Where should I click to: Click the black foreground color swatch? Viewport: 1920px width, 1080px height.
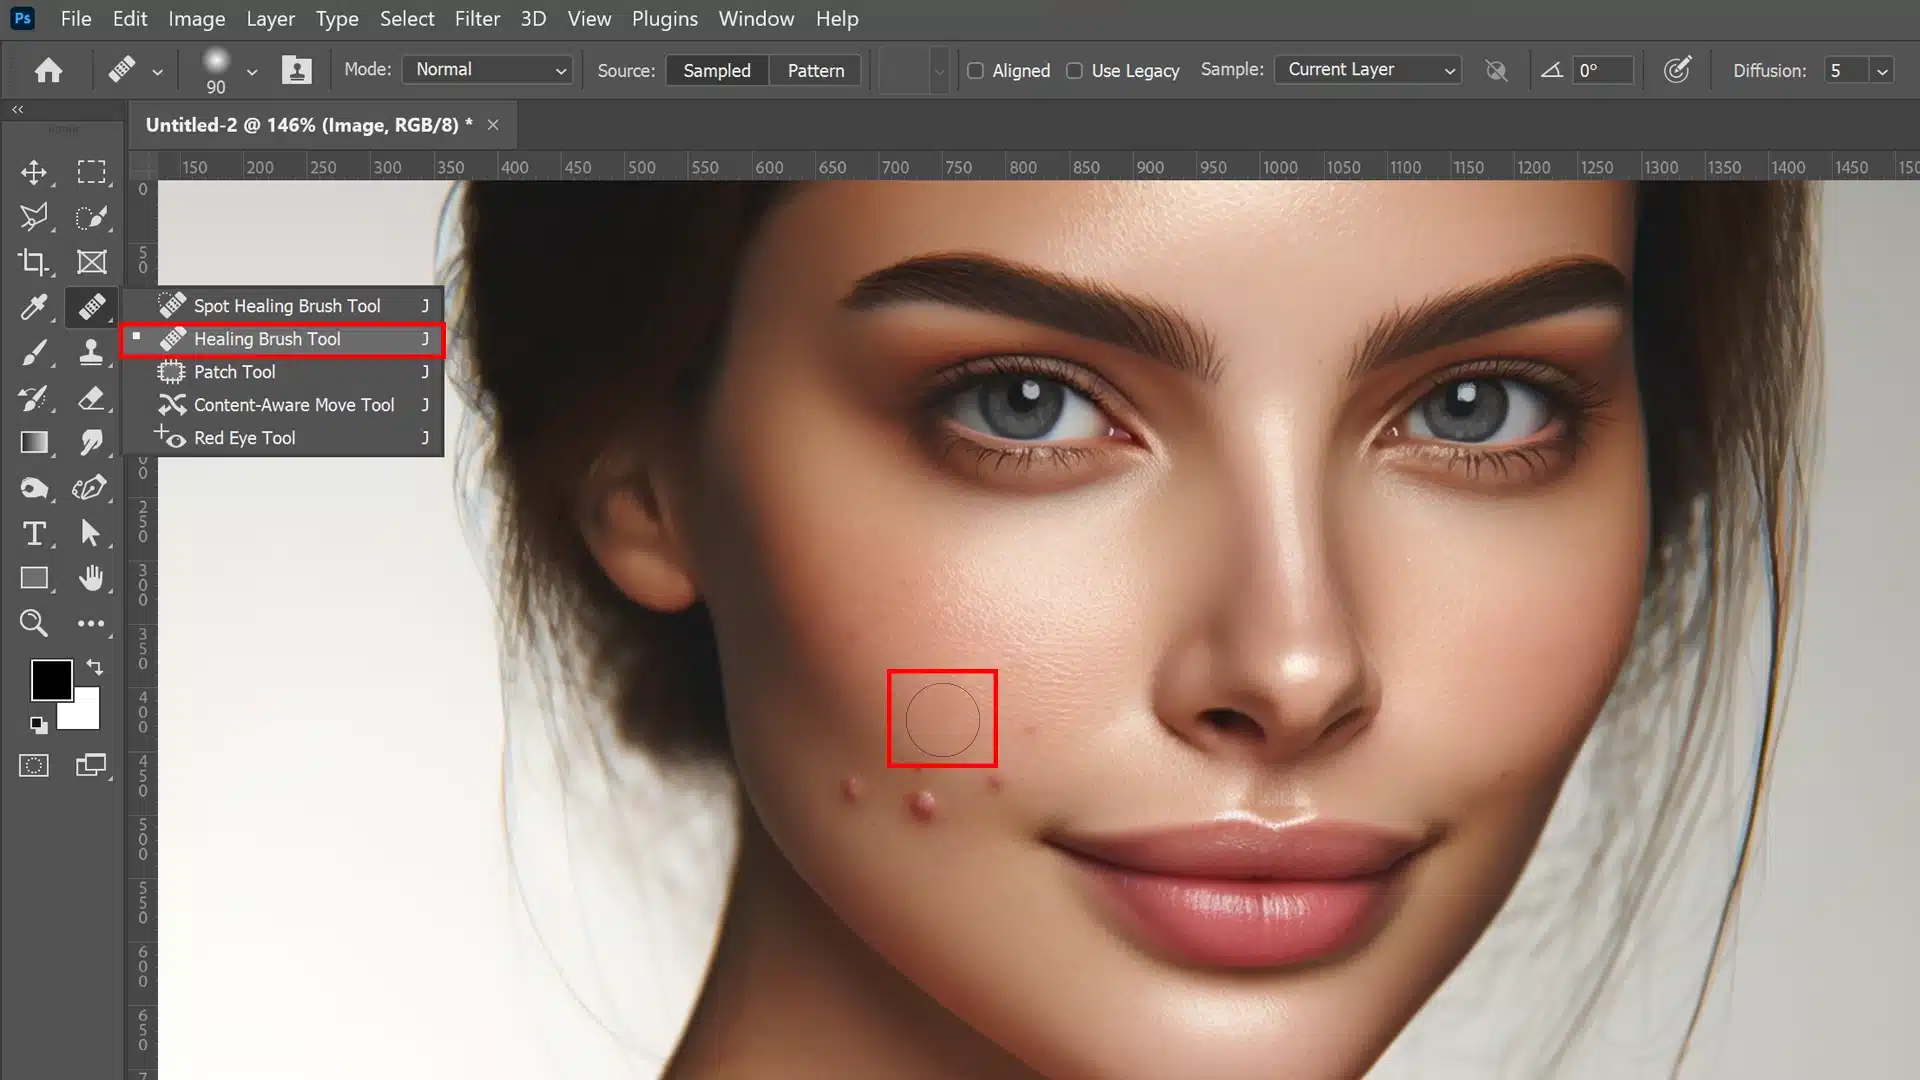click(x=50, y=679)
